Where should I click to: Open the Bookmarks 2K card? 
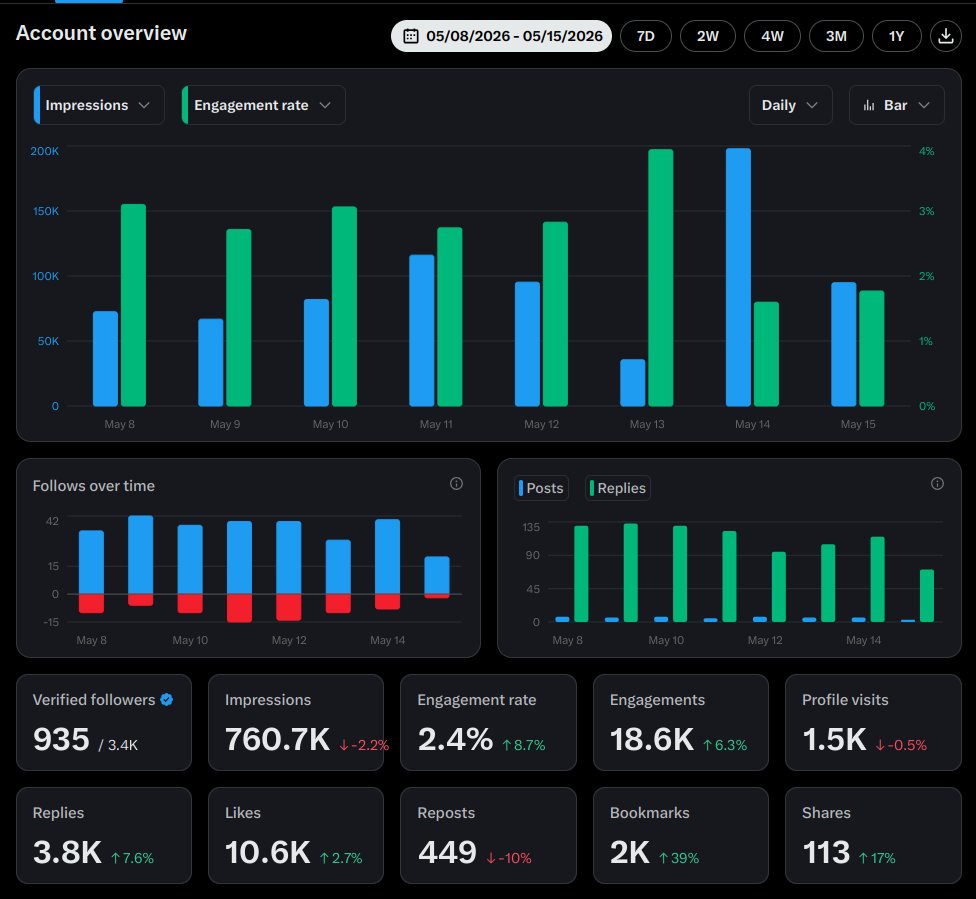(681, 835)
